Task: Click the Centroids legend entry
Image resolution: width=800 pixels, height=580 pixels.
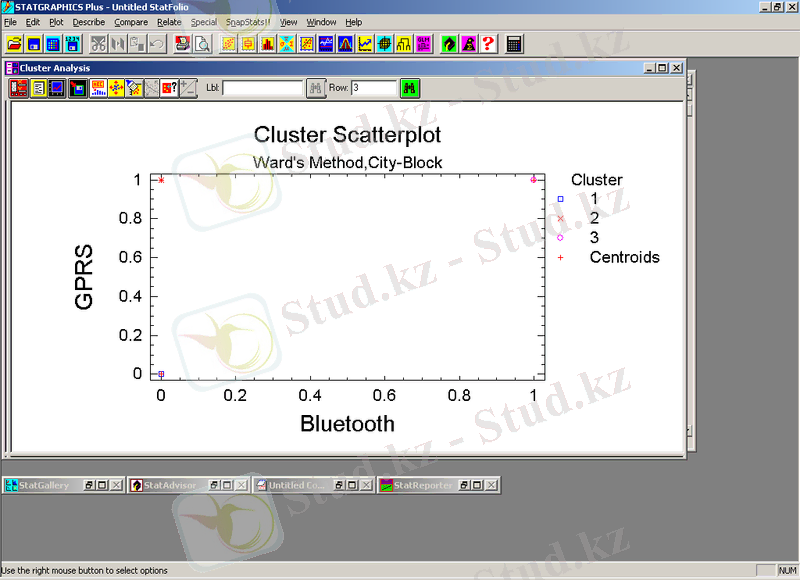Action: [x=624, y=257]
